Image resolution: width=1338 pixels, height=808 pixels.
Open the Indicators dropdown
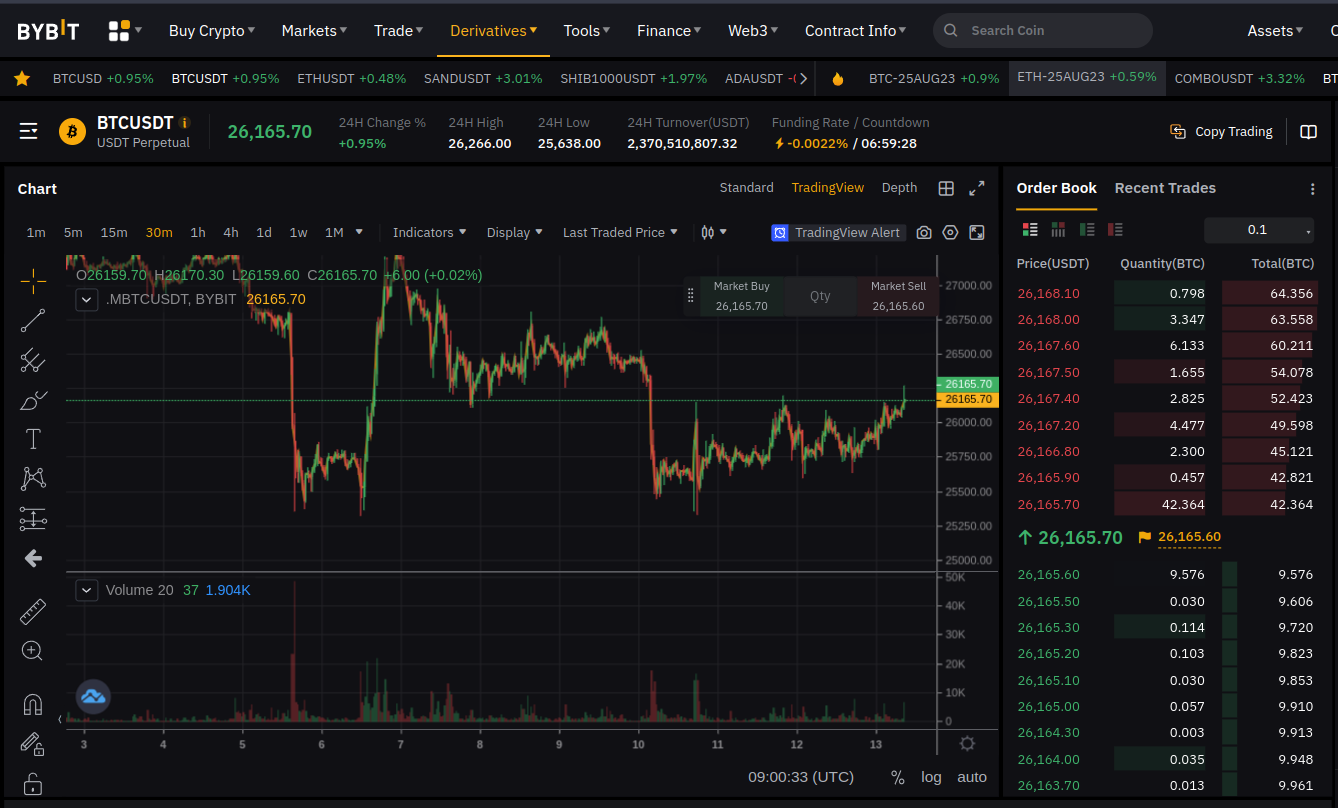(x=430, y=232)
